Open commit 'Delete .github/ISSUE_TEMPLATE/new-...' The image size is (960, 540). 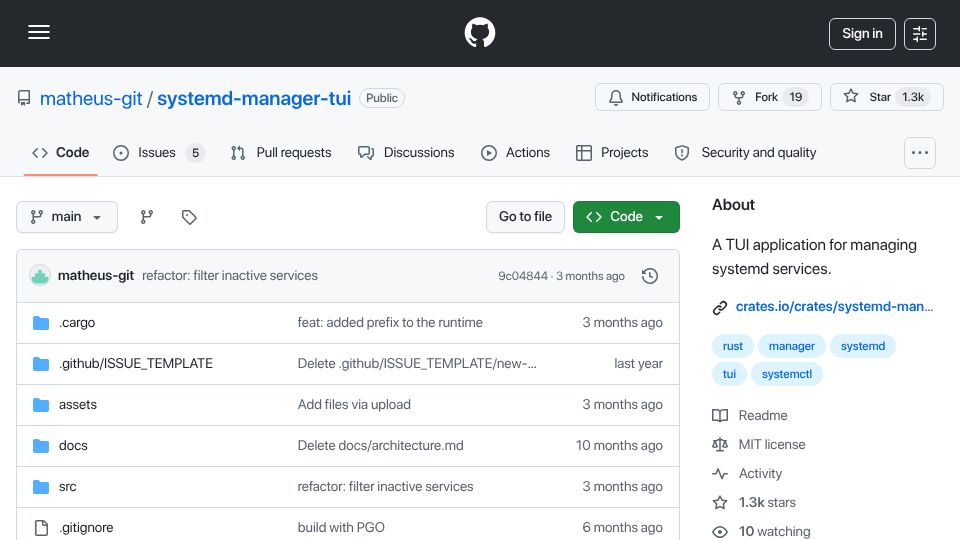pyautogui.click(x=417, y=364)
